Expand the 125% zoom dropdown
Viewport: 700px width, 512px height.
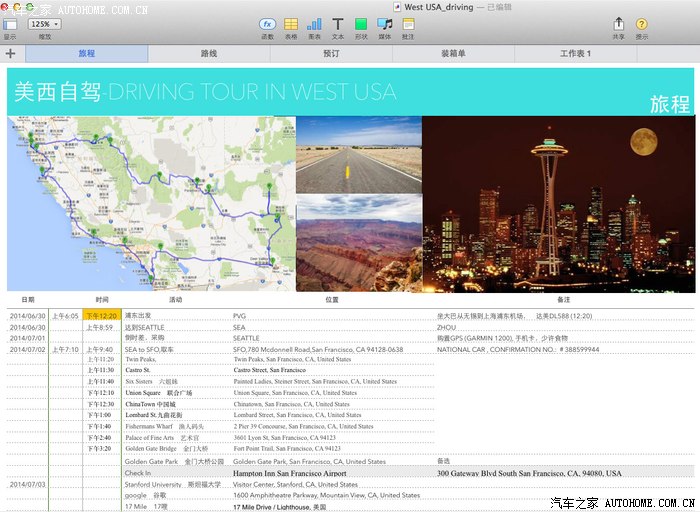(45, 23)
